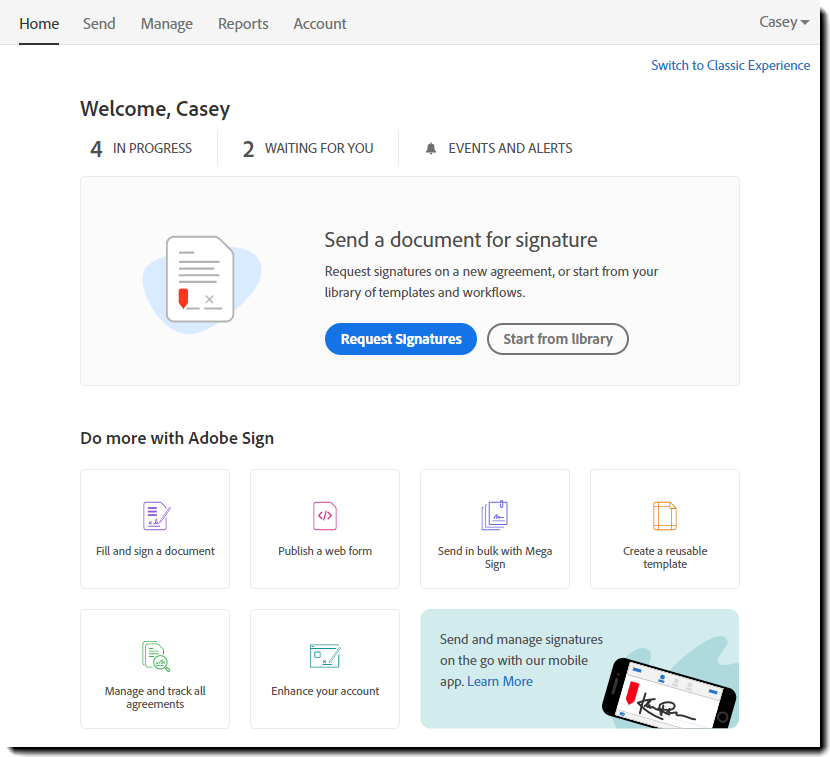Click the mobile phone app image
This screenshot has height=757, width=830.
669,693
